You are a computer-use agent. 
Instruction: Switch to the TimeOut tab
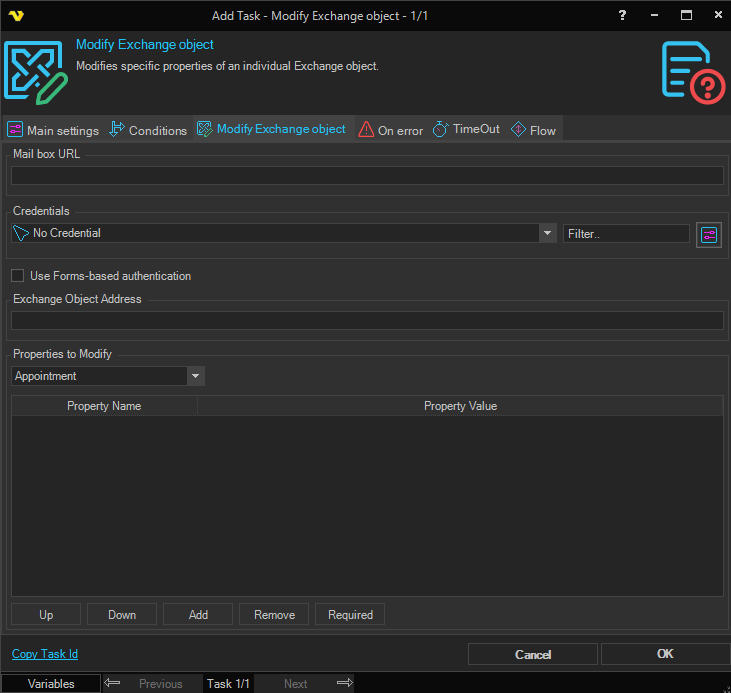tap(466, 130)
